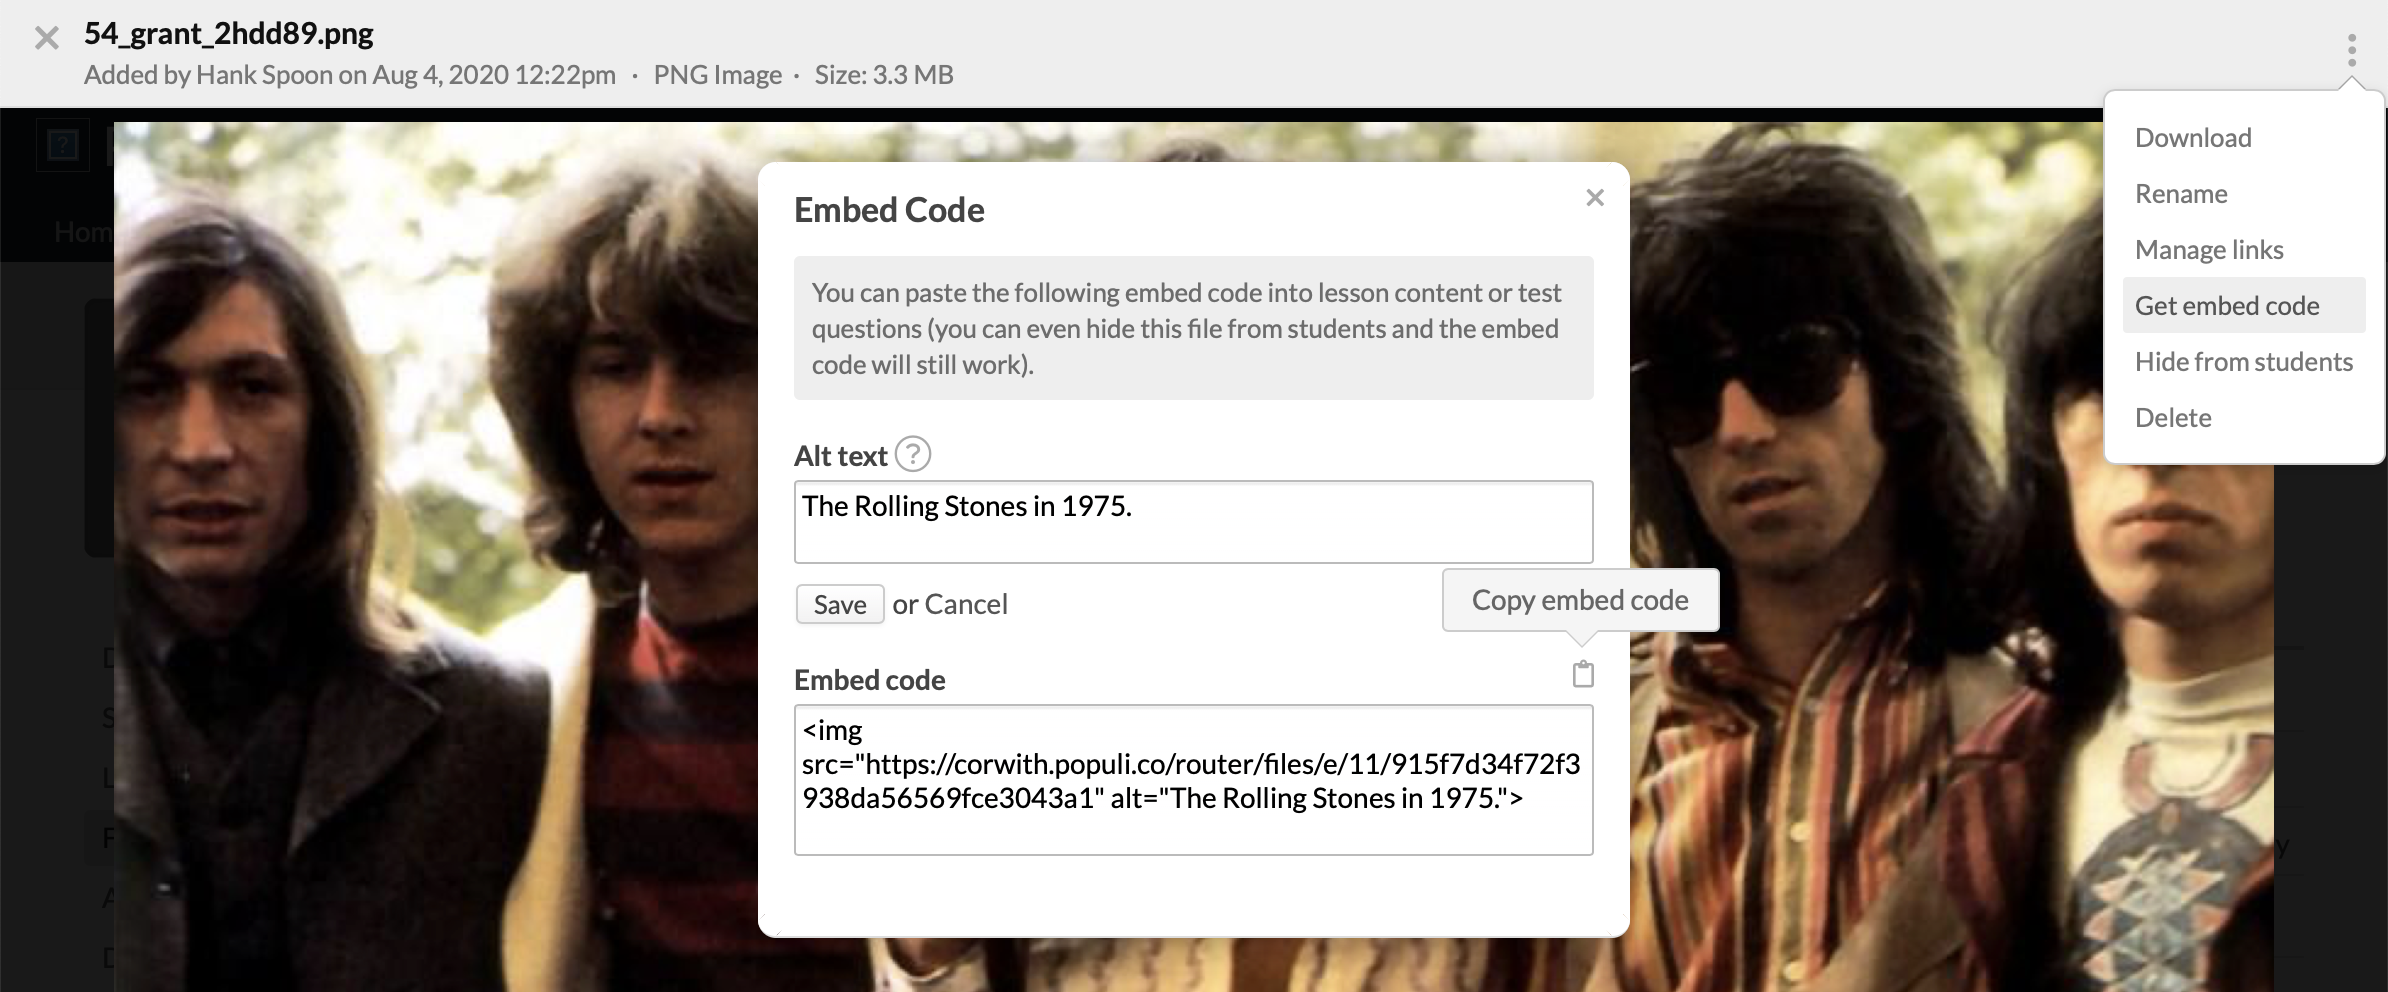Select Rename in the file menu
This screenshot has height=992, width=2388.
pyautogui.click(x=2181, y=194)
